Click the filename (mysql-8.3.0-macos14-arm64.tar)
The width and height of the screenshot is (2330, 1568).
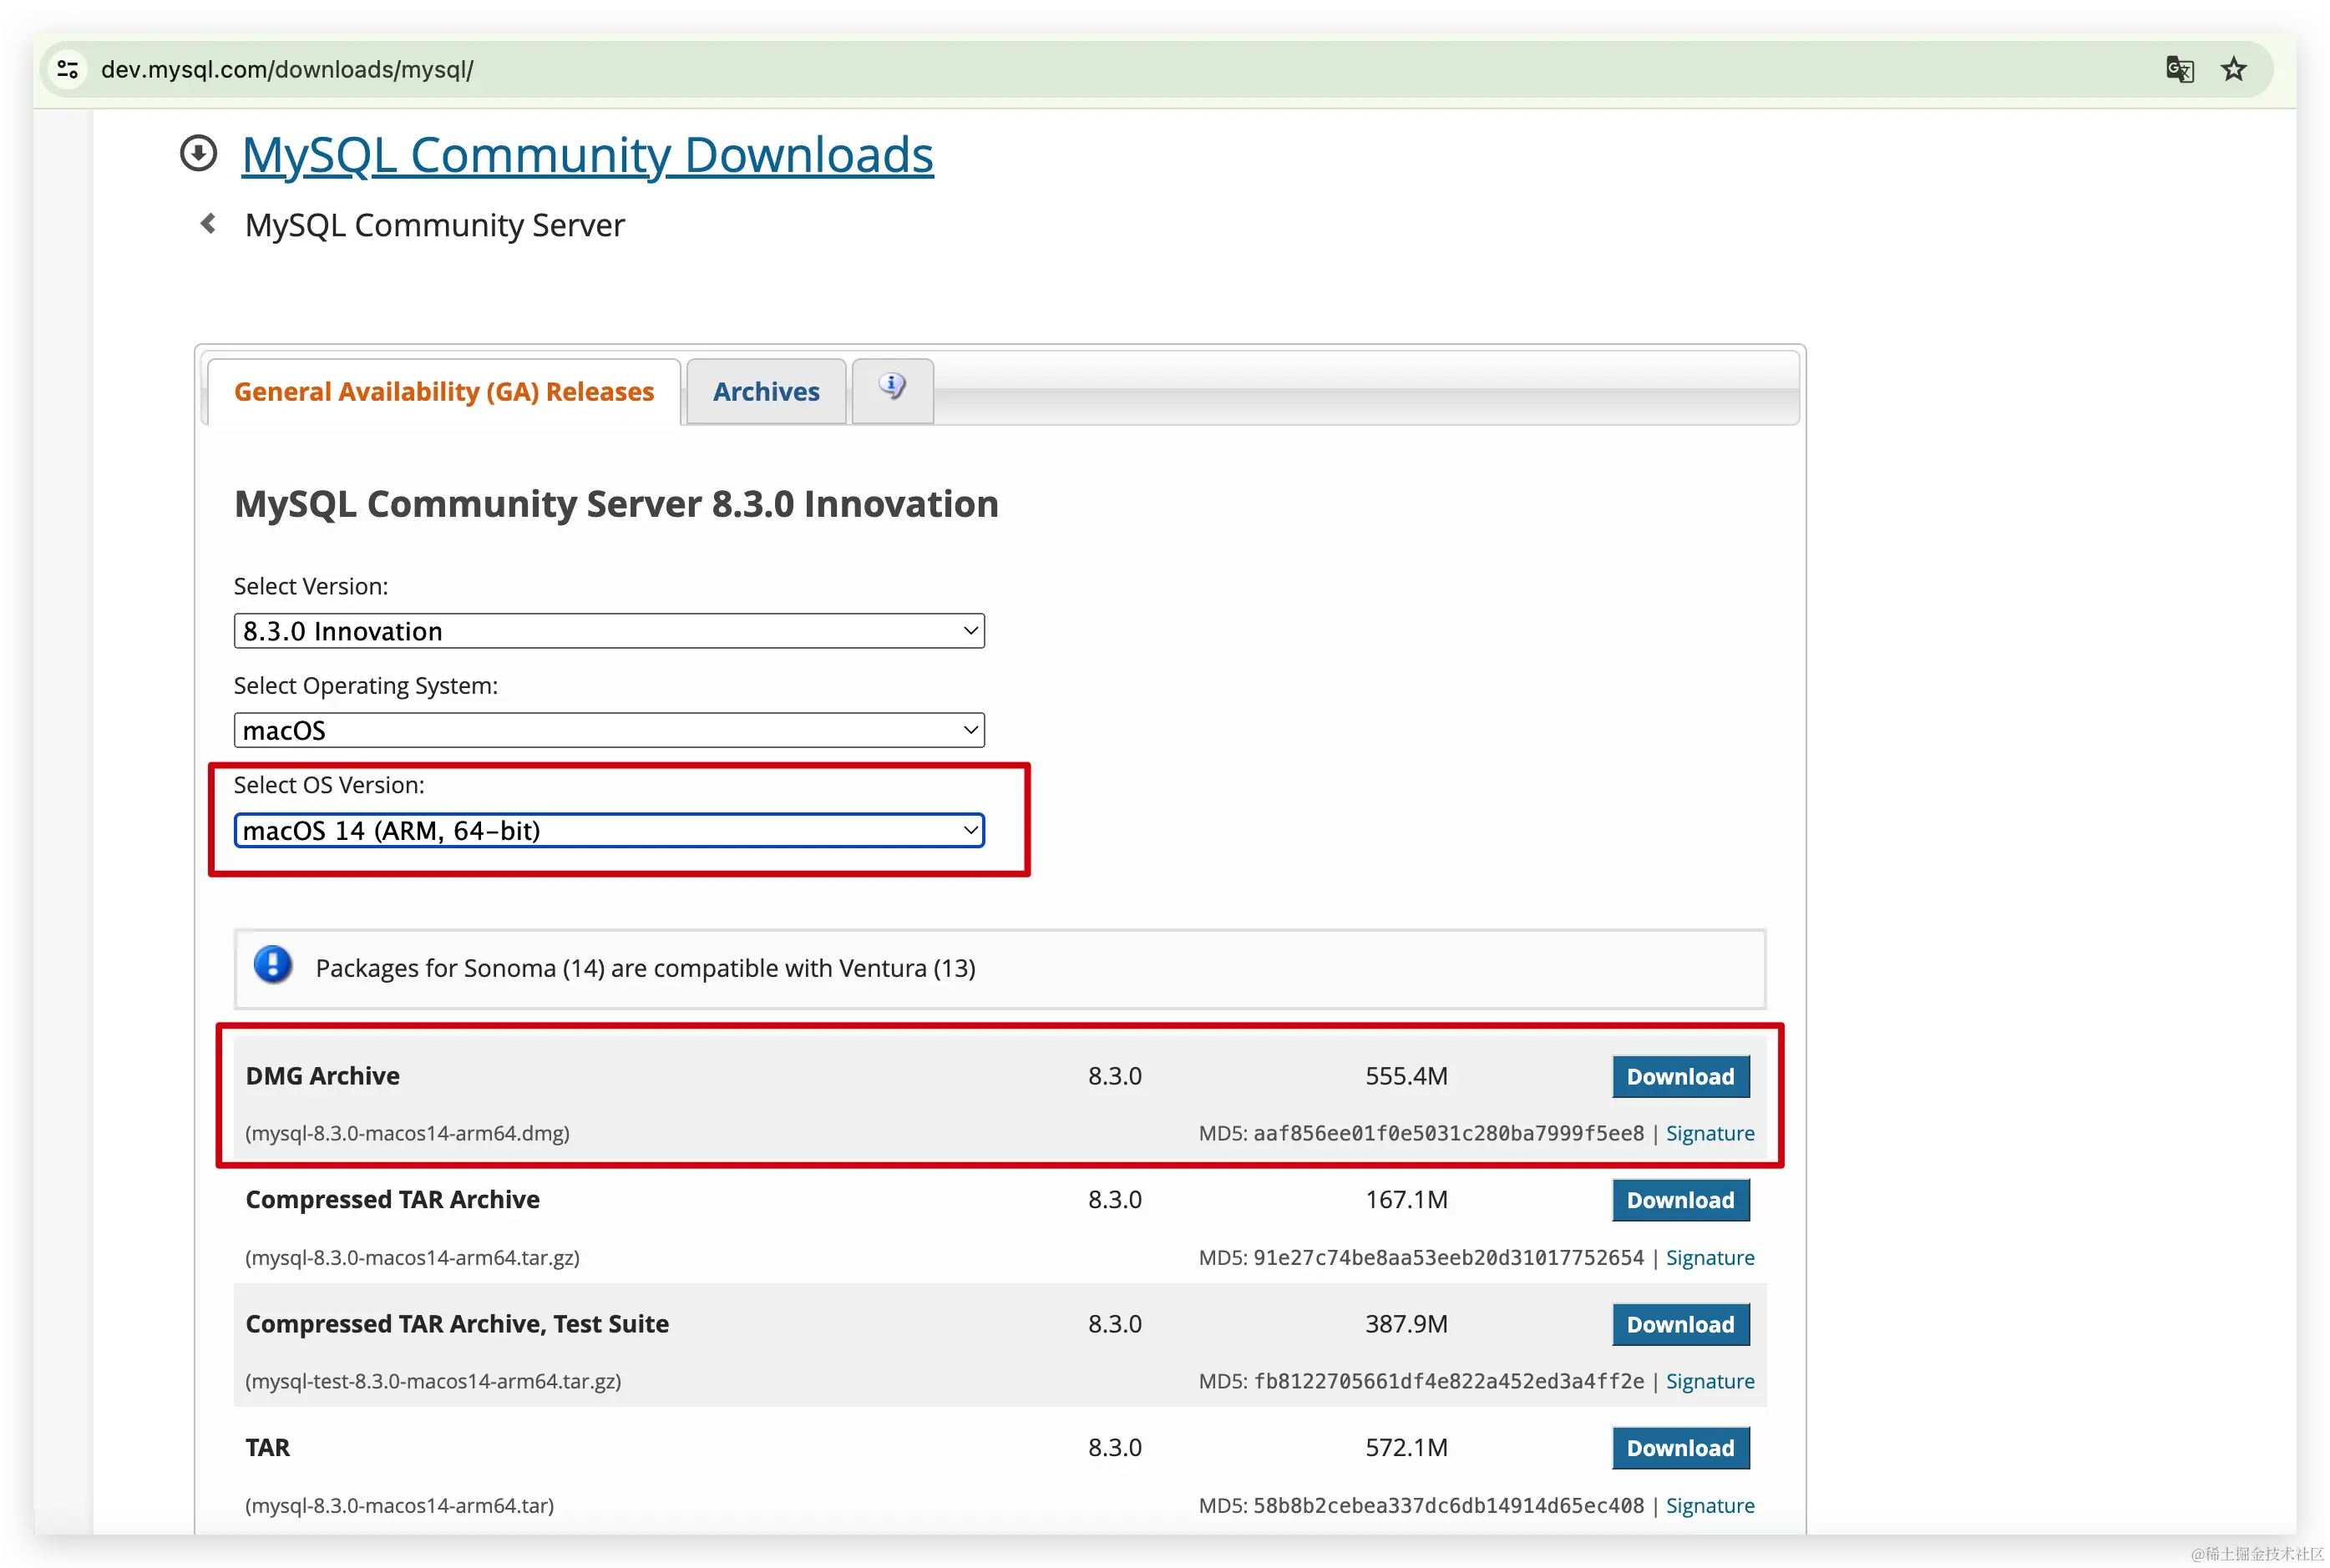click(x=399, y=1505)
